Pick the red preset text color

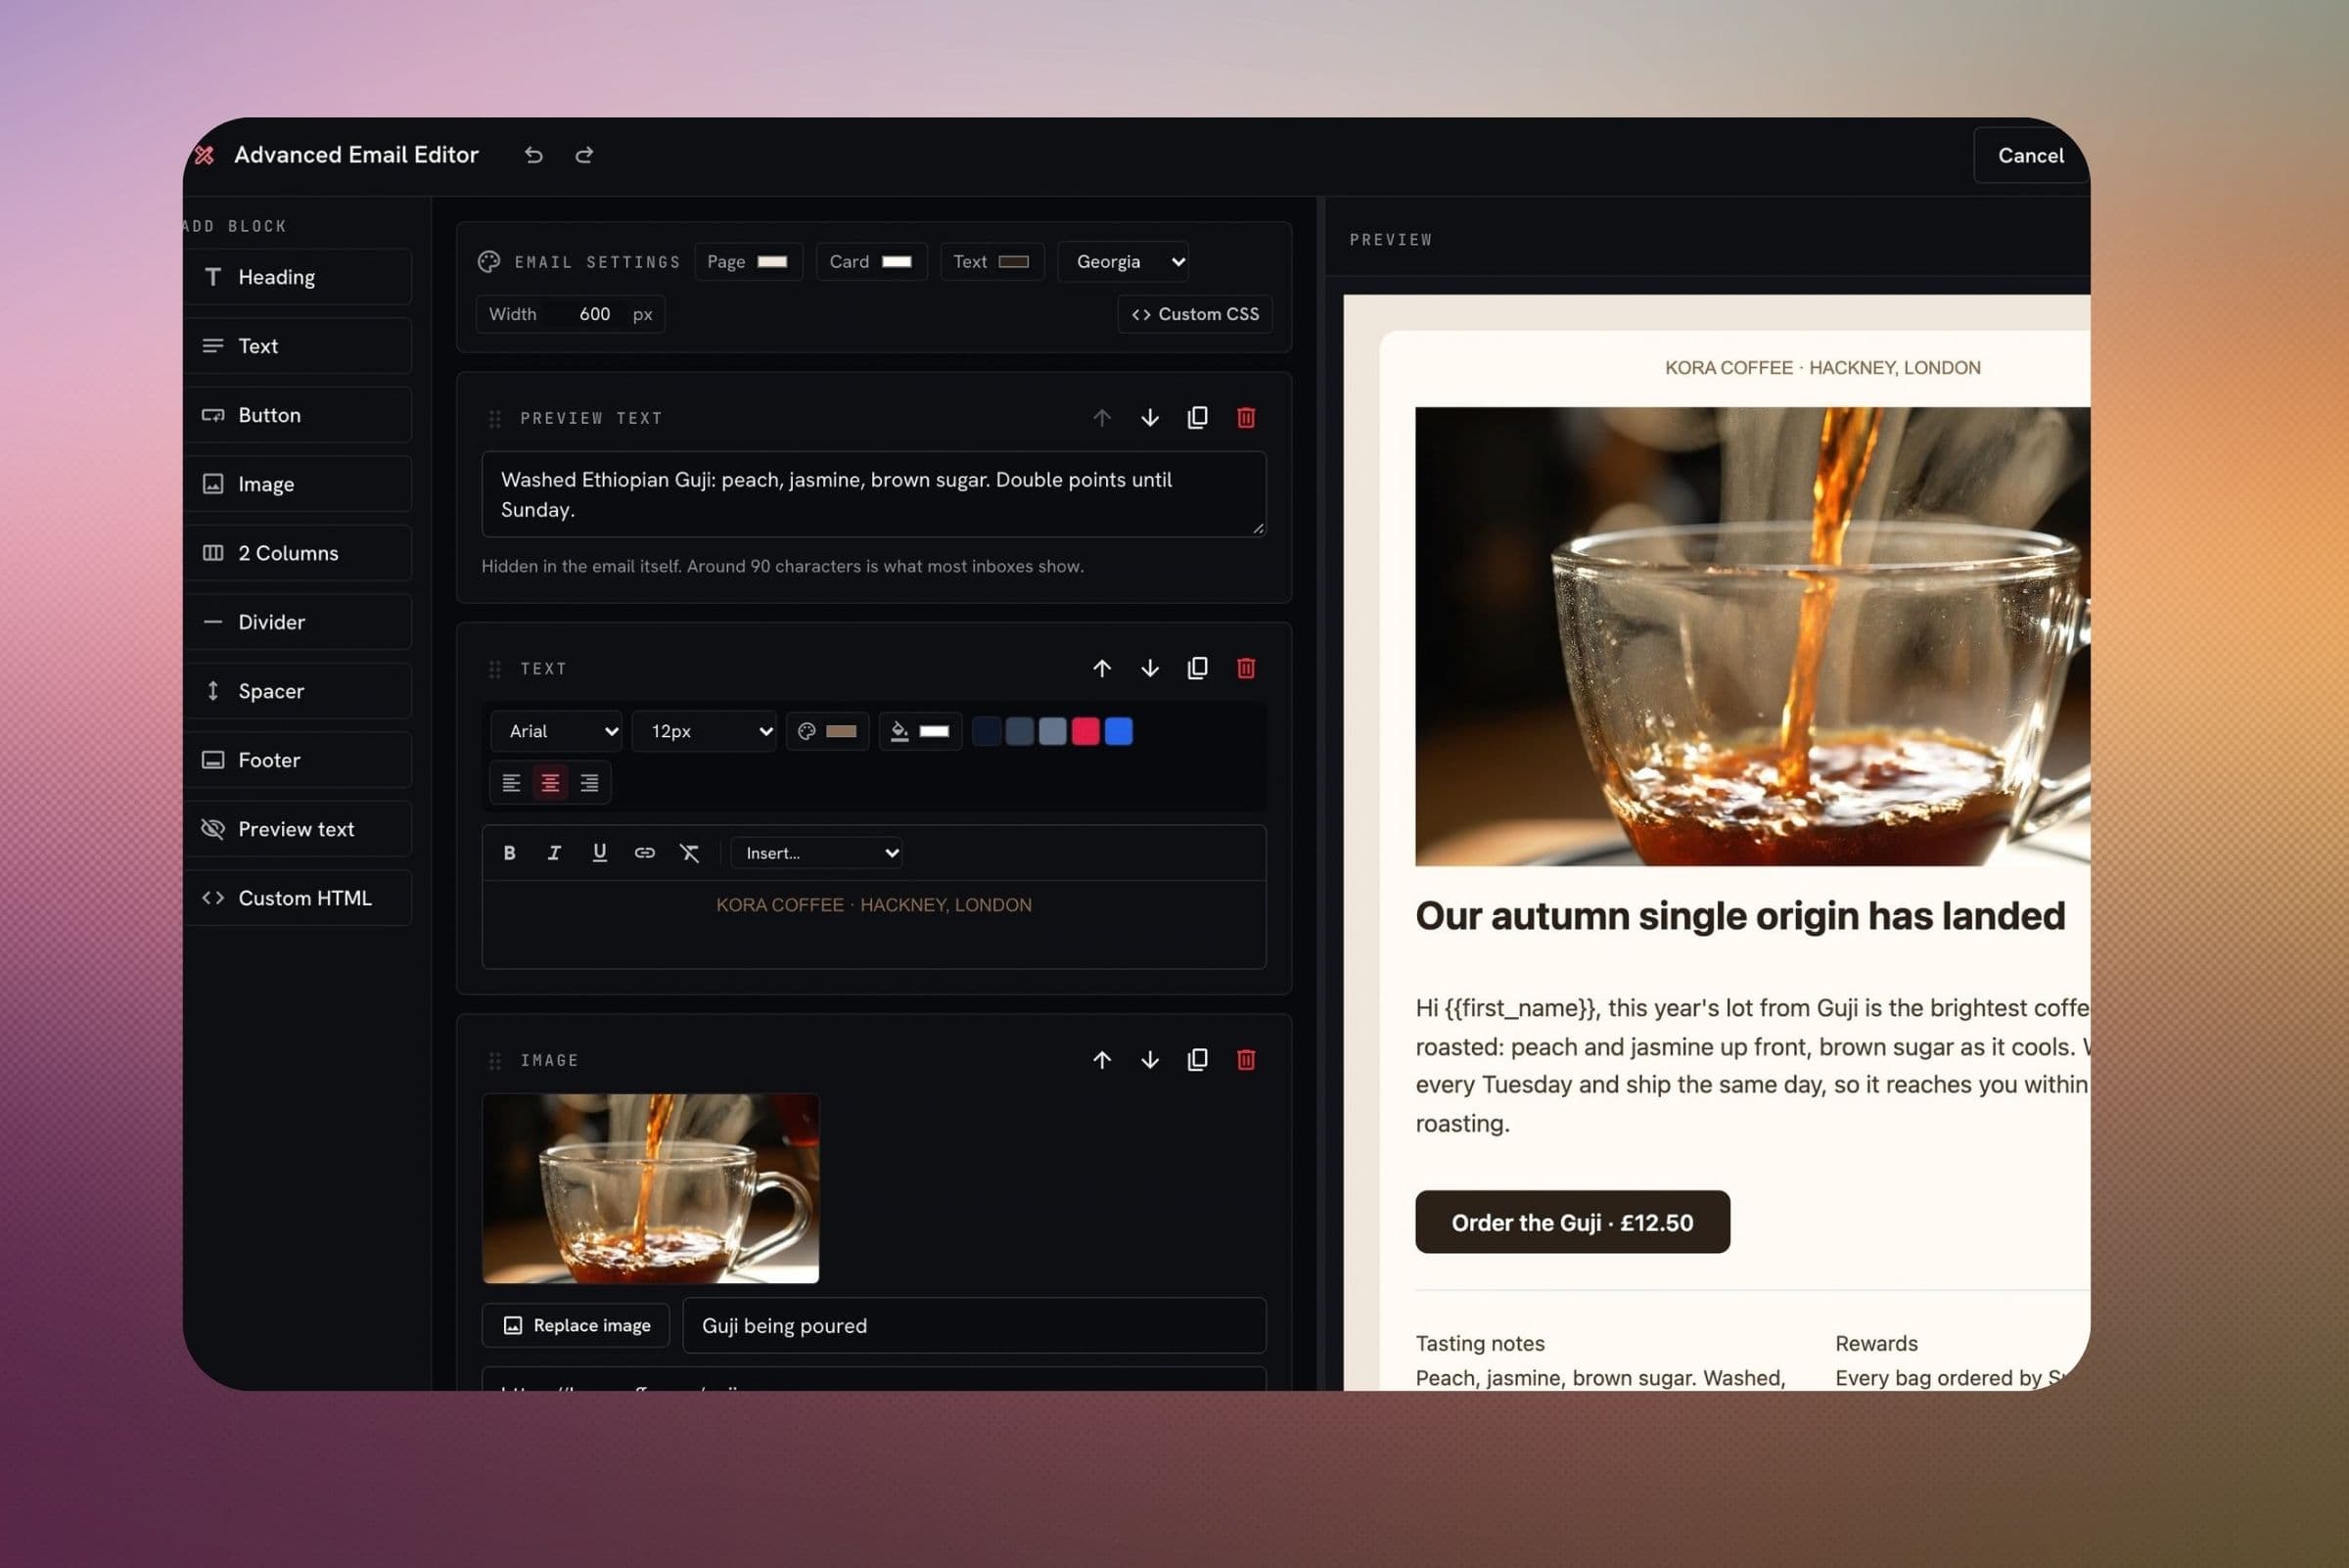click(x=1085, y=732)
